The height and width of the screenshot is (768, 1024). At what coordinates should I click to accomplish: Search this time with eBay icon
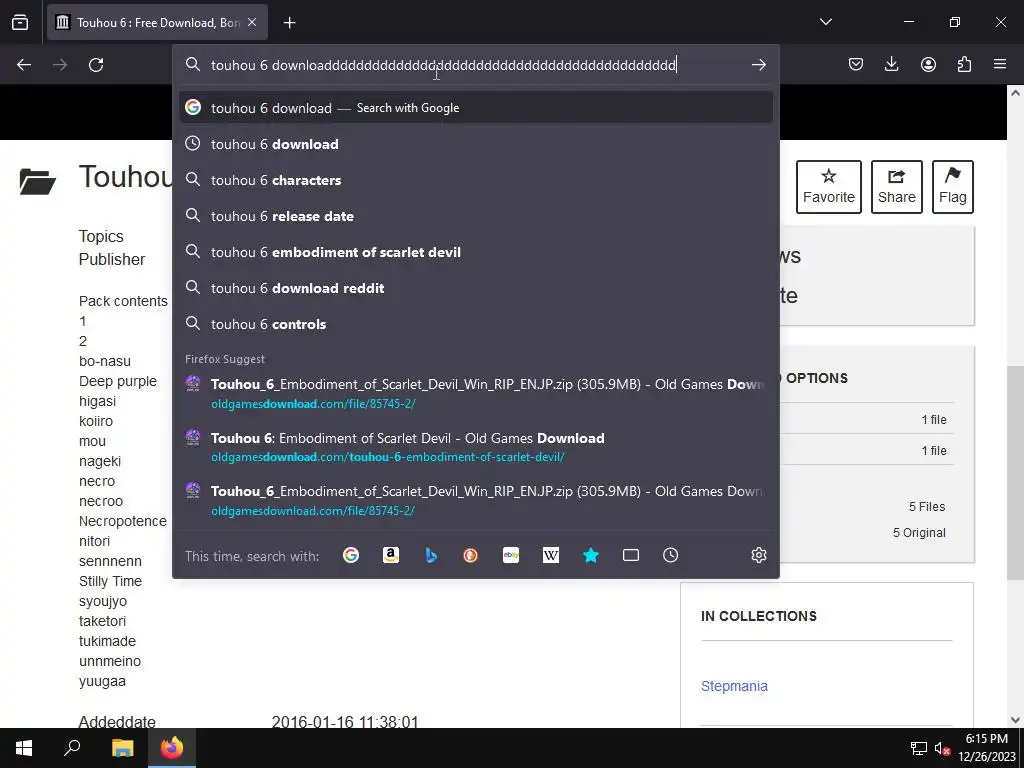coord(511,555)
